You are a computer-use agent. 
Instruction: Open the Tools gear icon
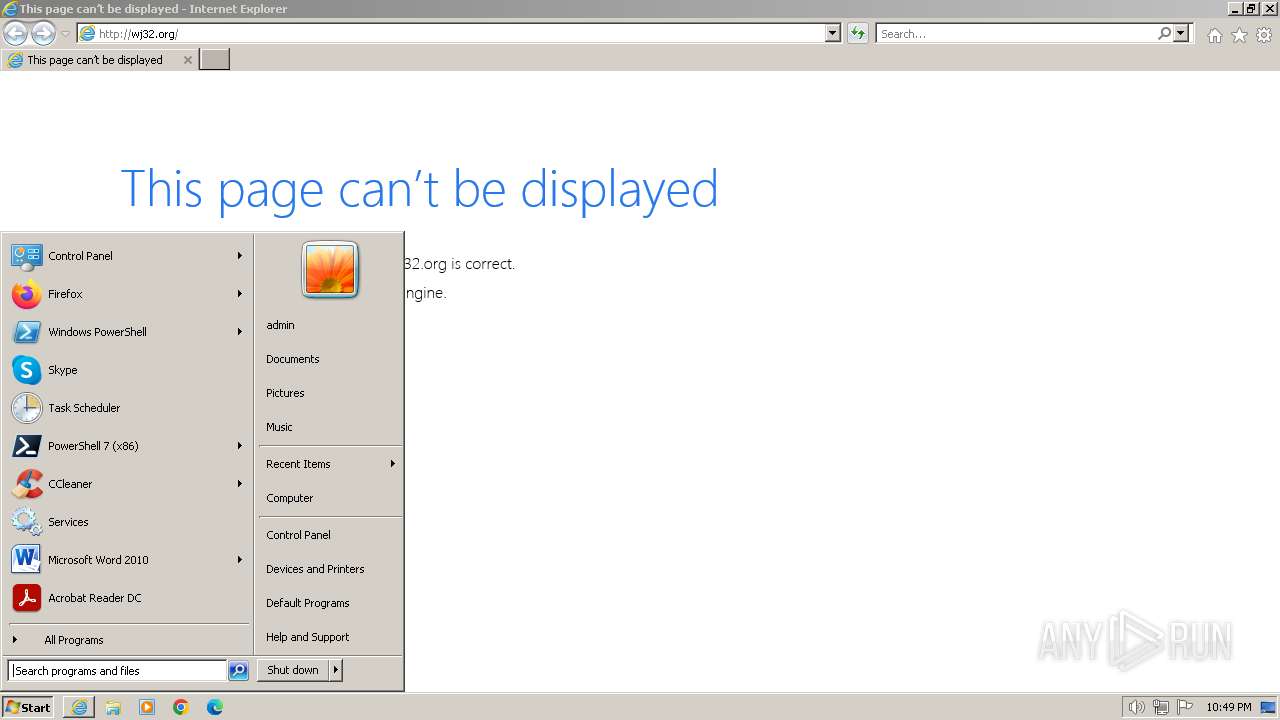(1264, 35)
